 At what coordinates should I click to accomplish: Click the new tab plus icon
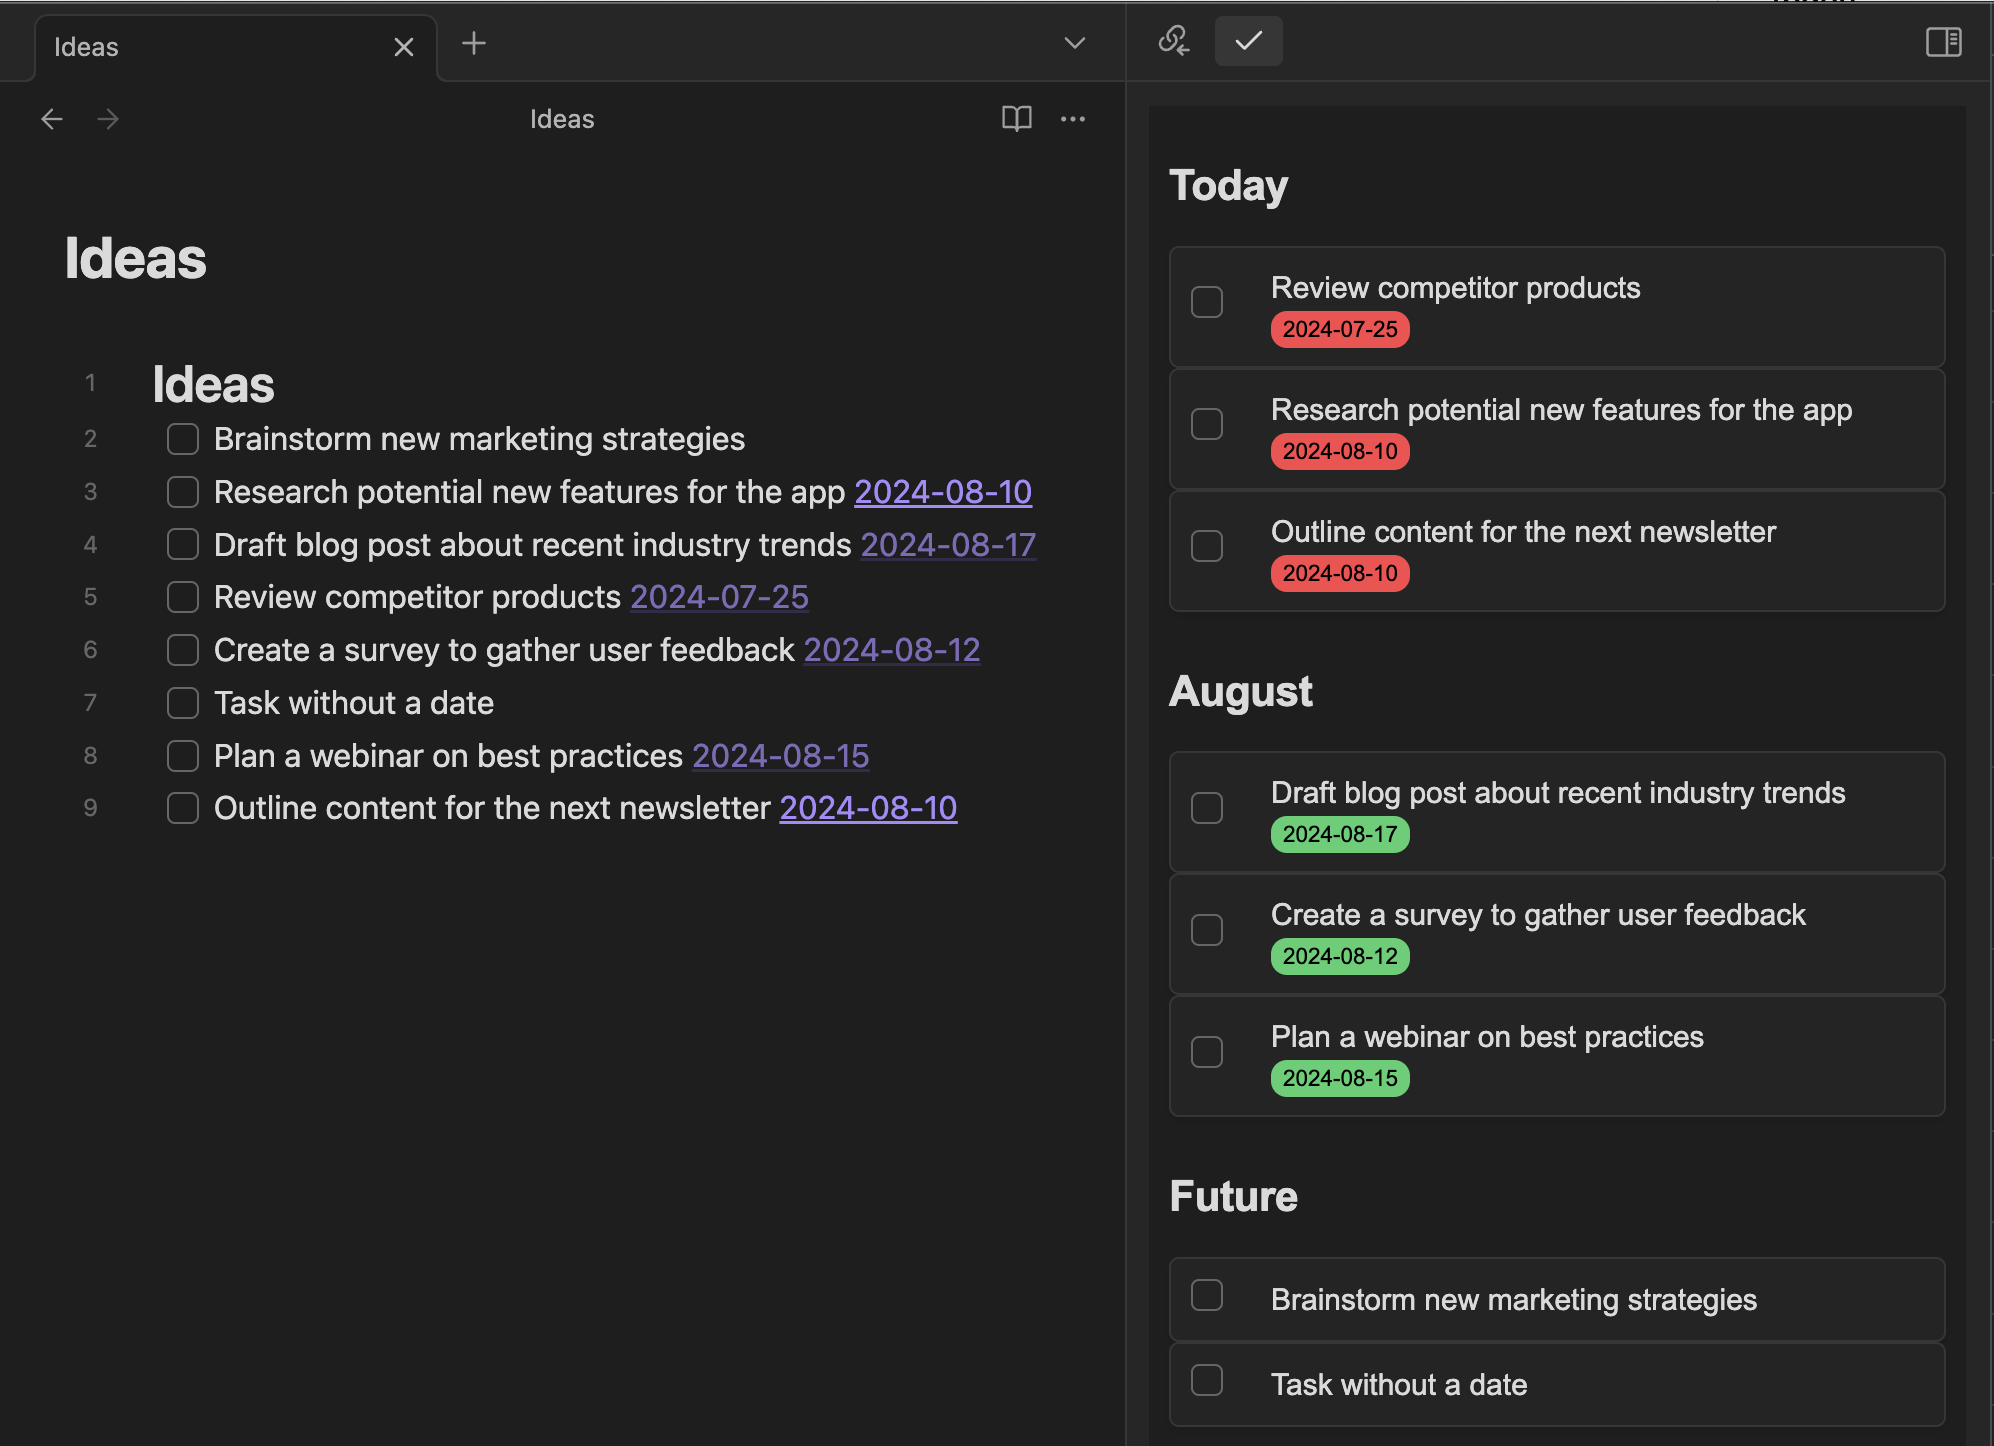click(x=474, y=43)
